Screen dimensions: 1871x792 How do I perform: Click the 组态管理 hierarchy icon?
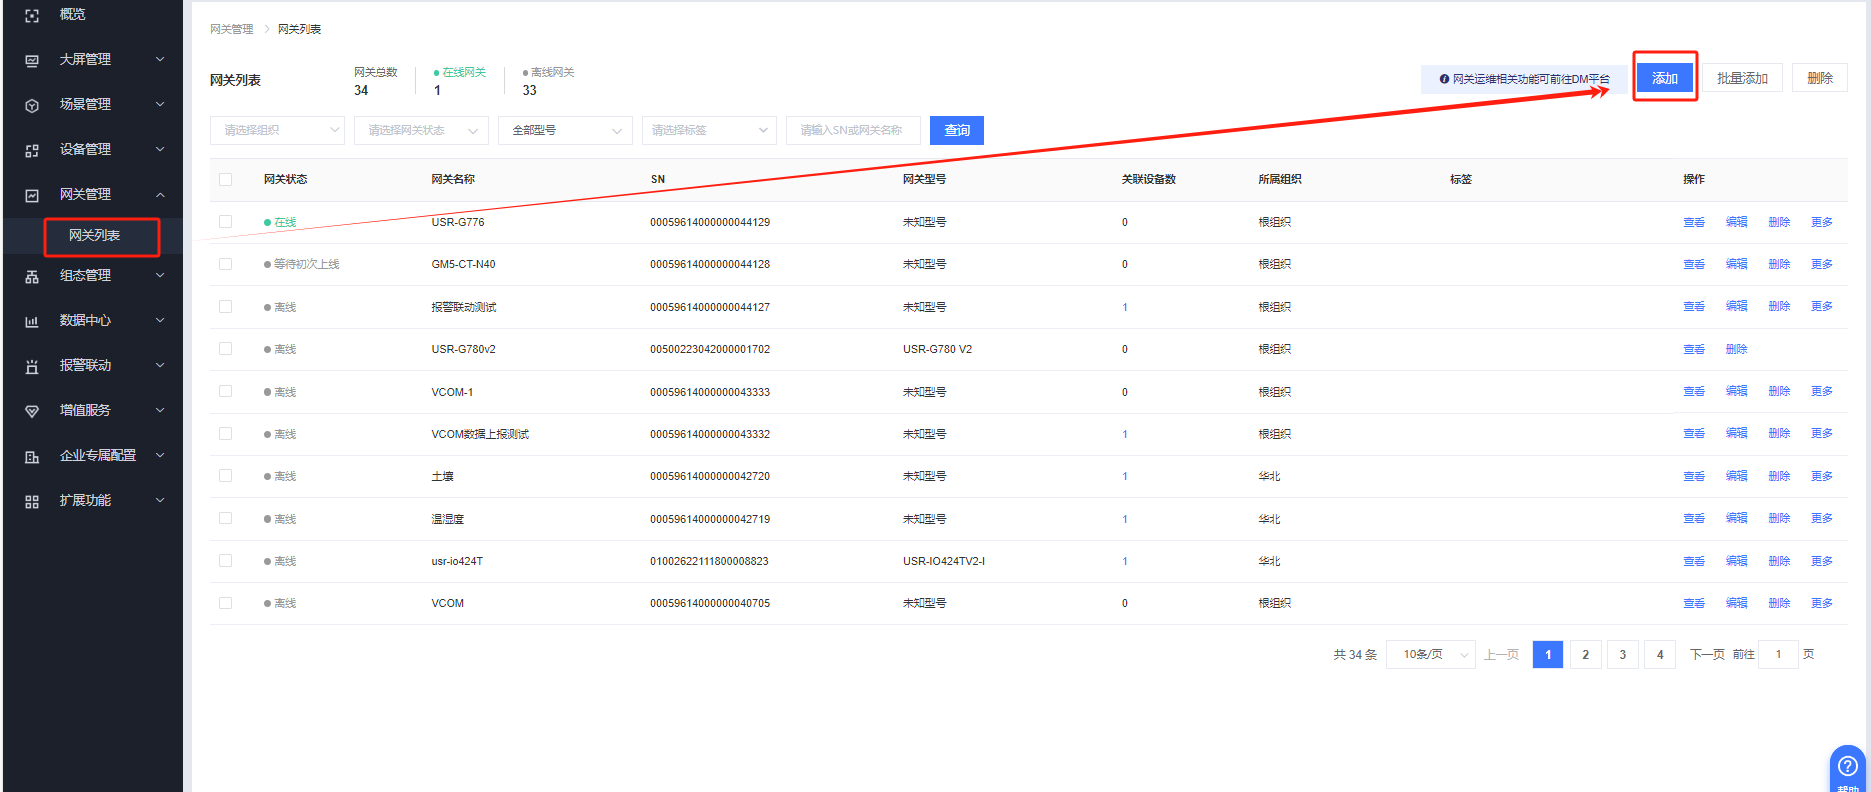[32, 276]
